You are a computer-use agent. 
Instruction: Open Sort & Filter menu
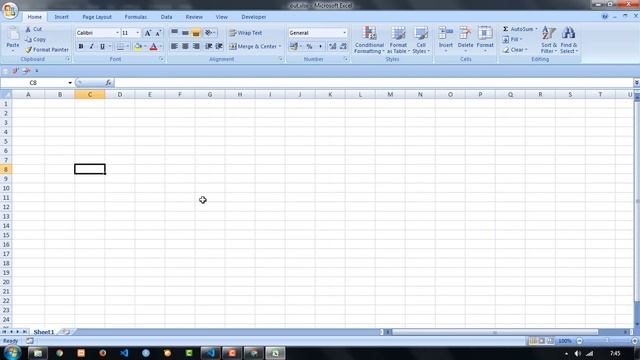(x=549, y=40)
